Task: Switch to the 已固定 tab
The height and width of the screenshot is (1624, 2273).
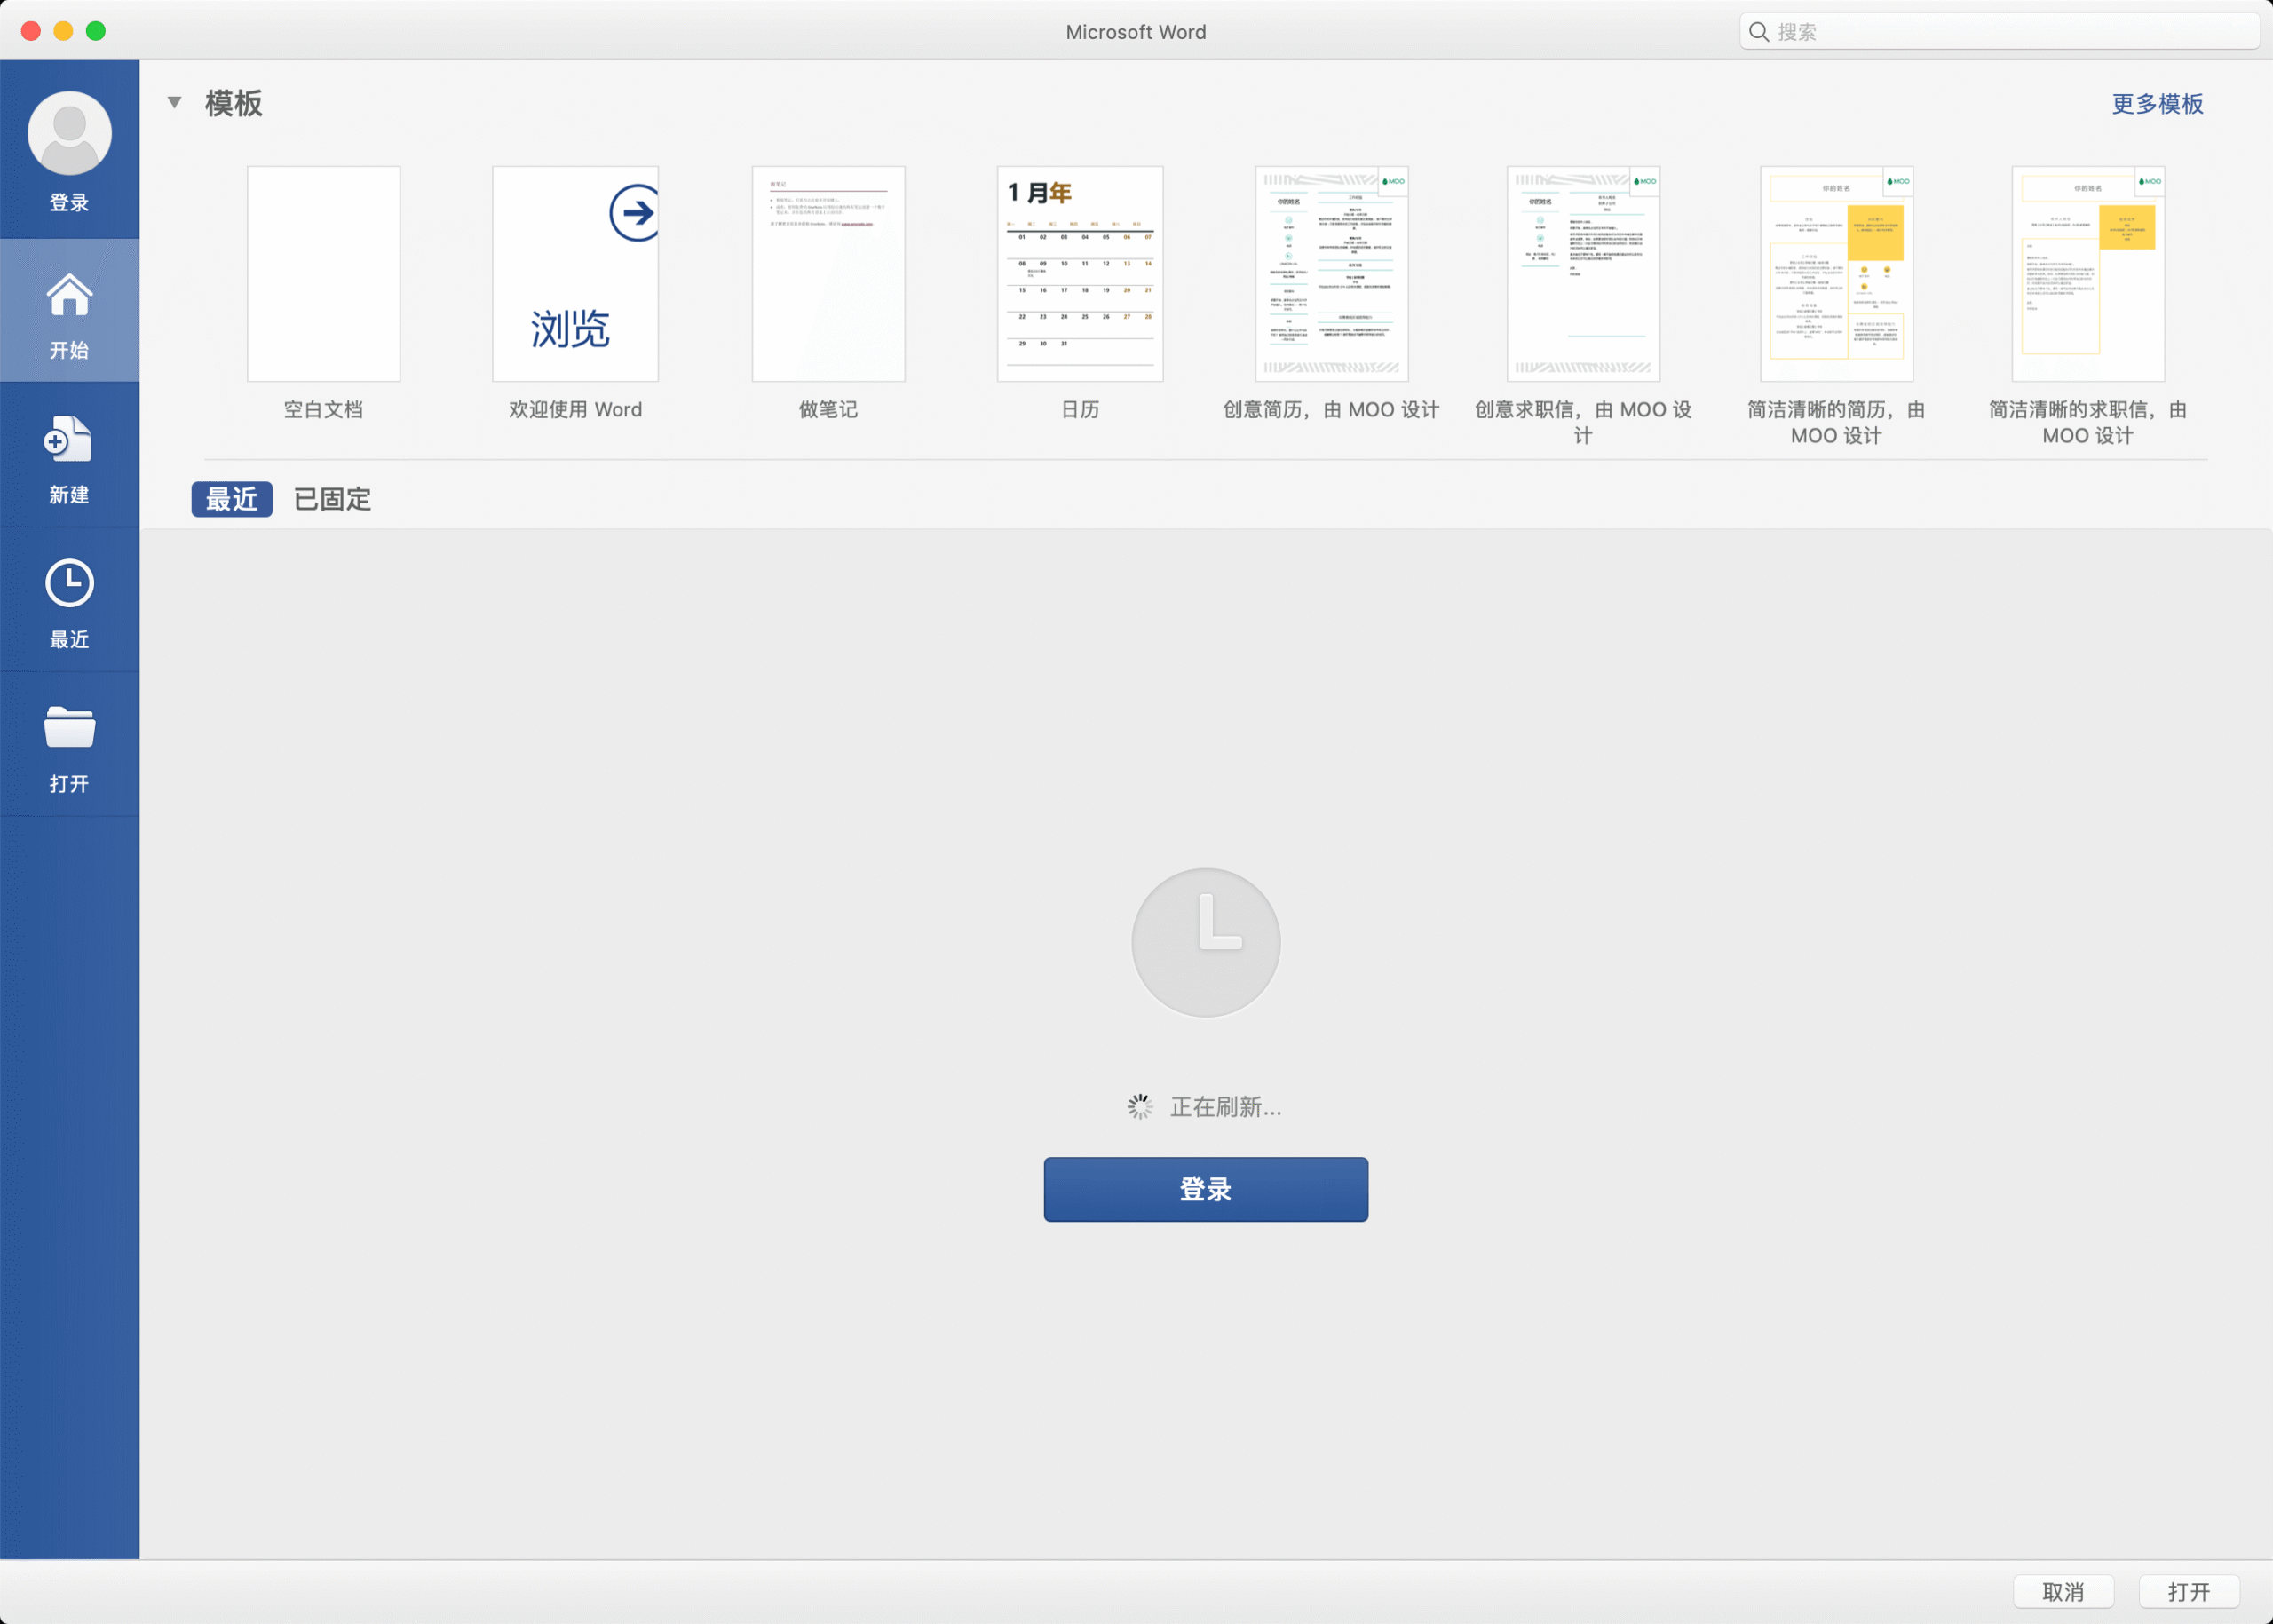Action: 331,498
